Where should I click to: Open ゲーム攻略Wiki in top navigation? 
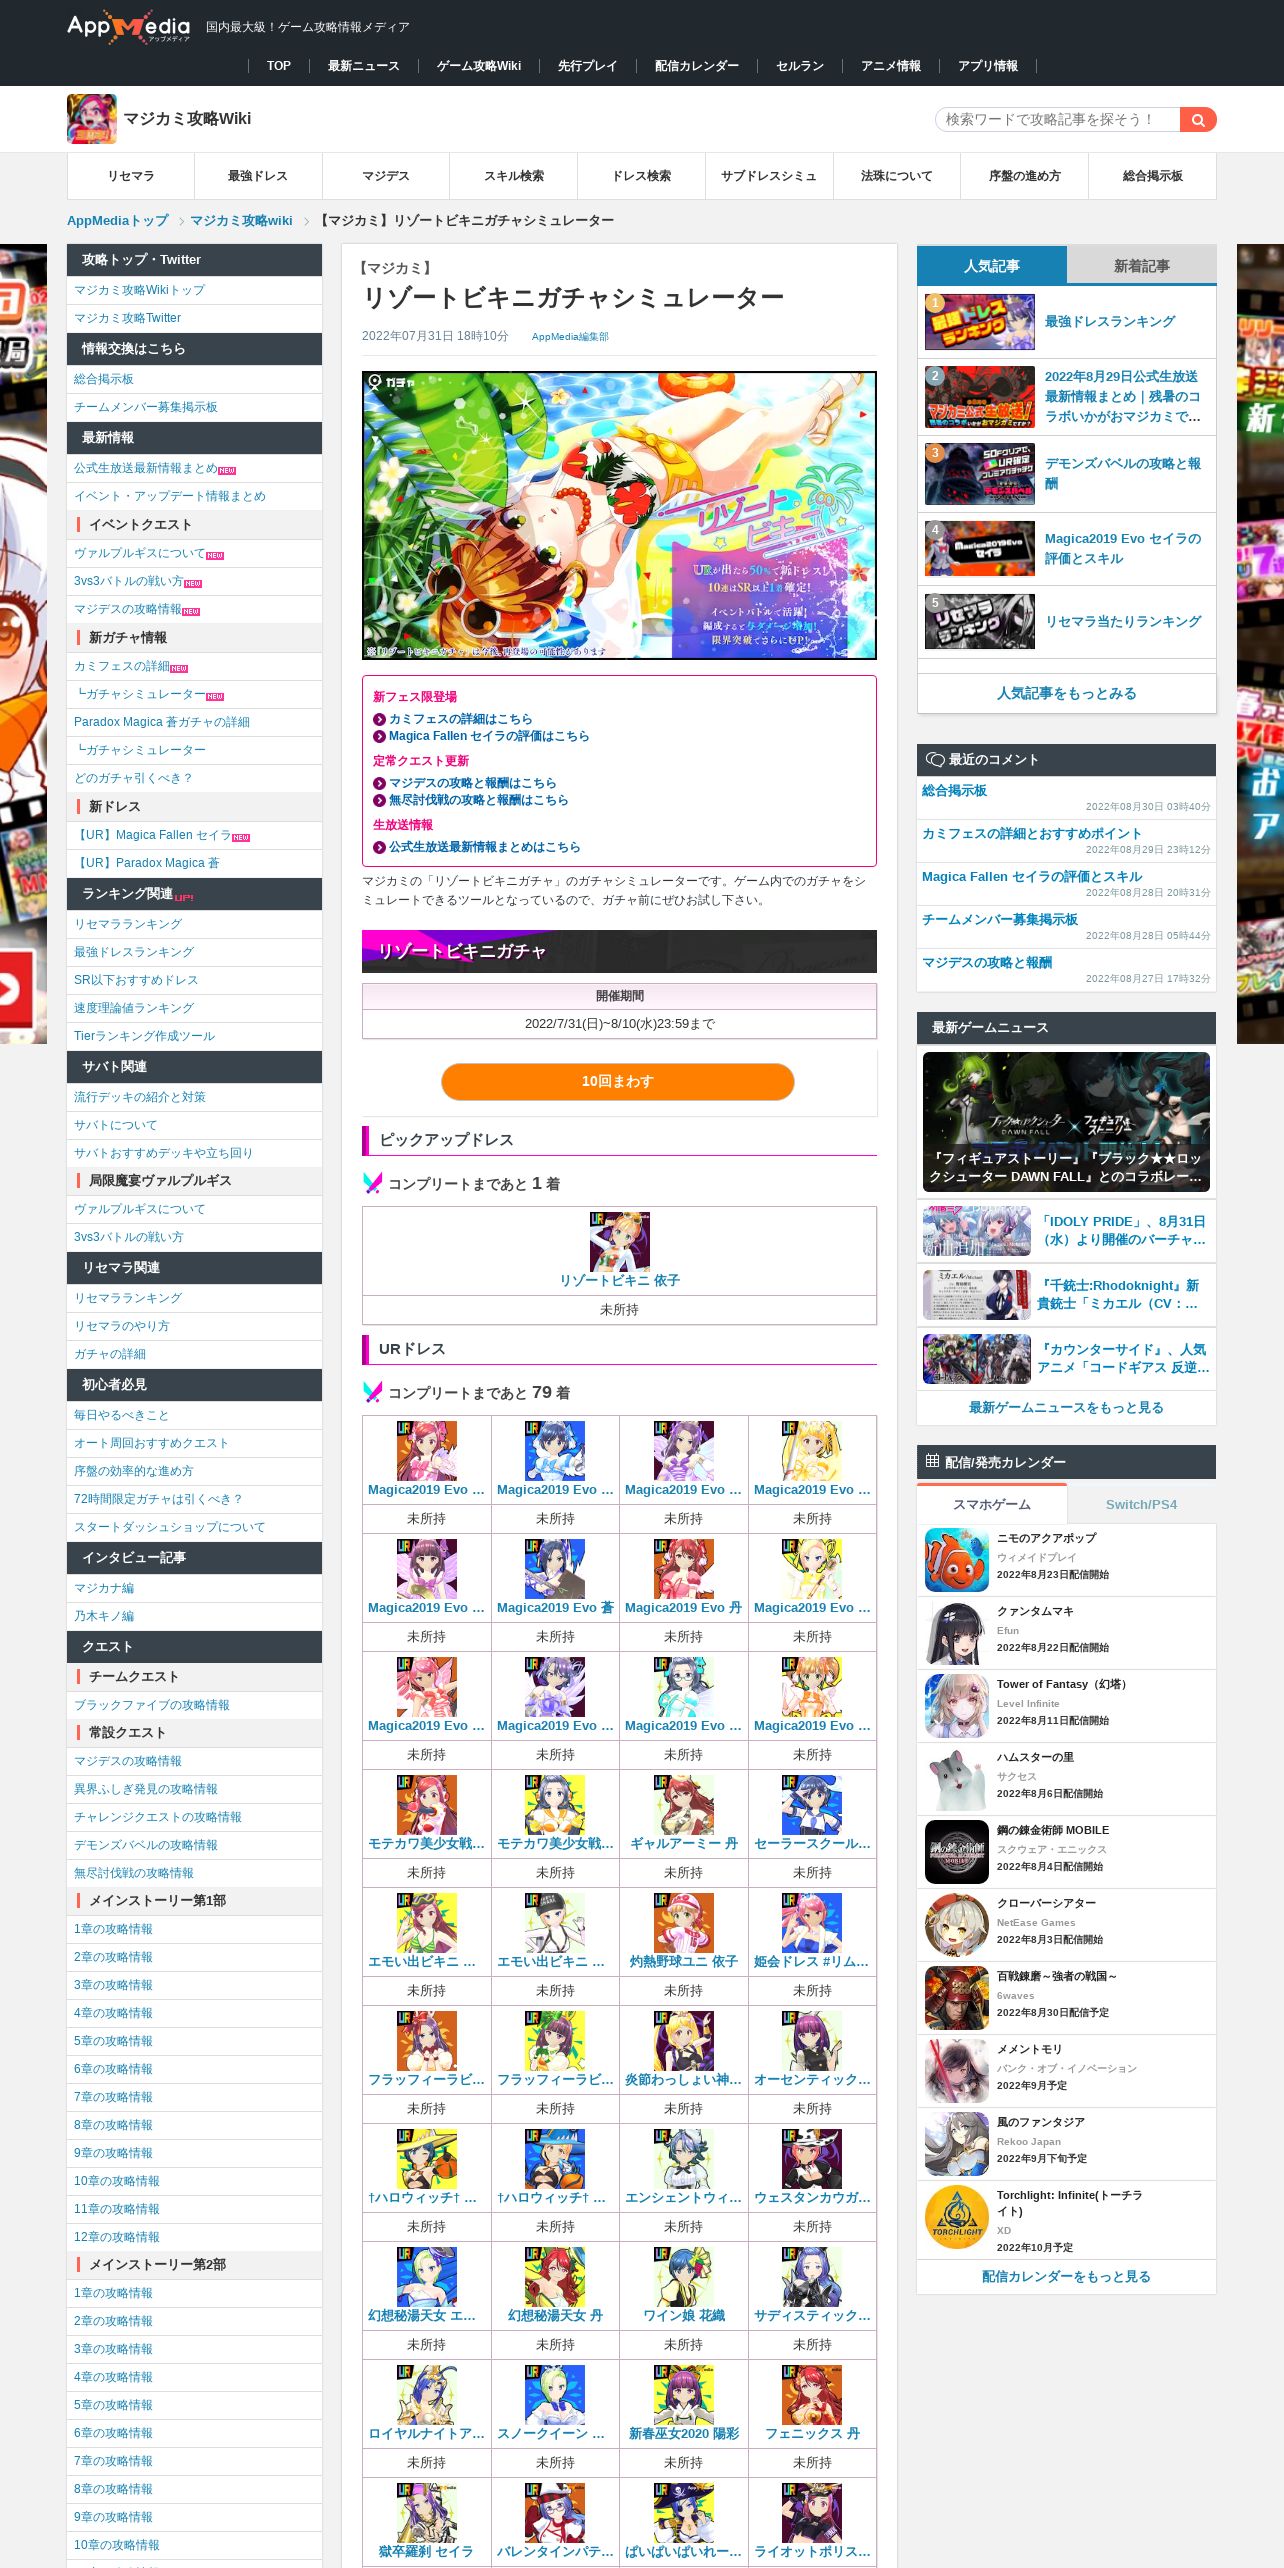(x=479, y=66)
